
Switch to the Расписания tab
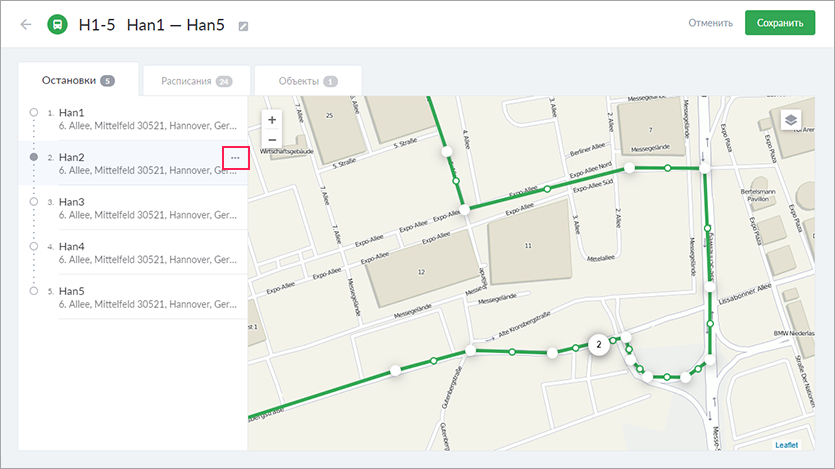(x=196, y=81)
